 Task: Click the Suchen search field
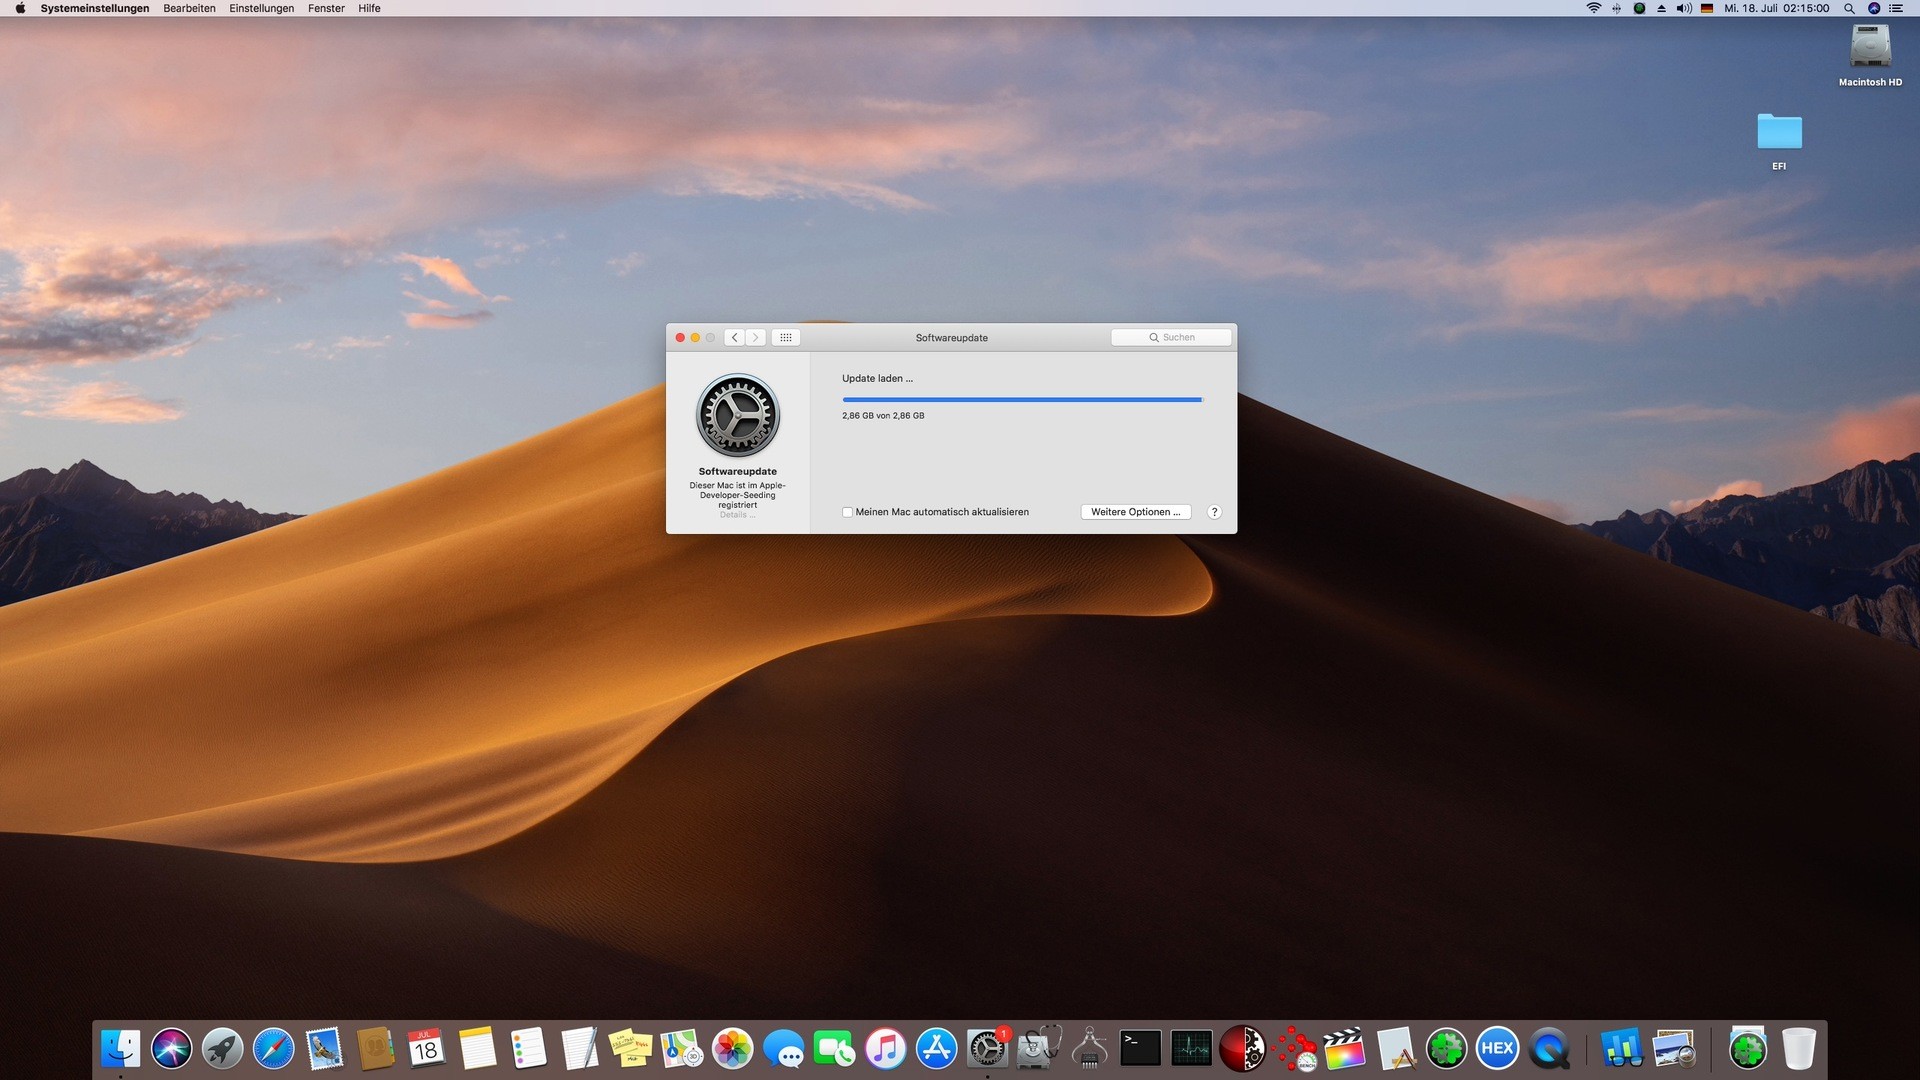click(1171, 338)
